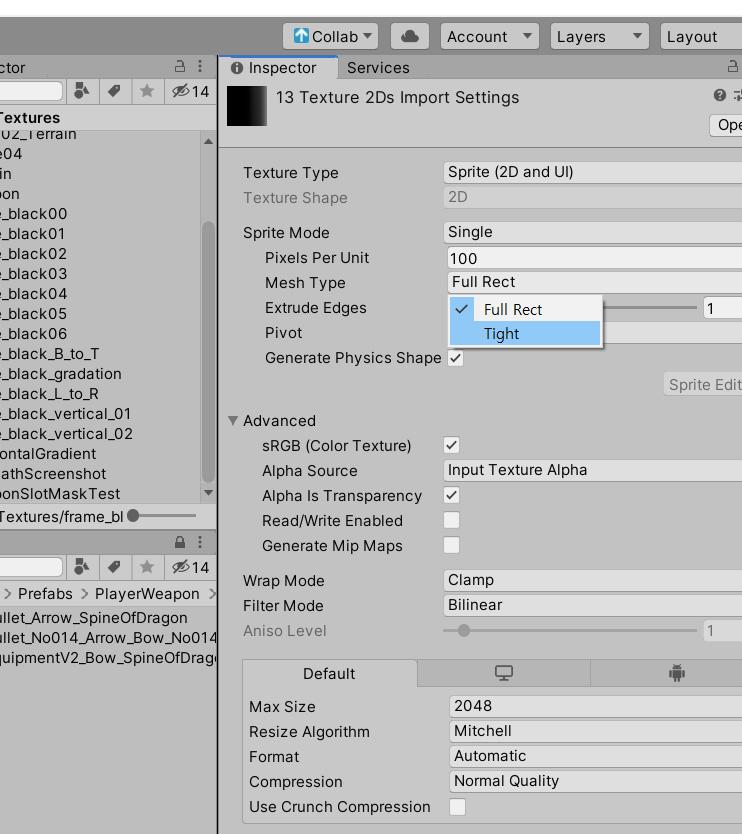Open the Format dropdown
This screenshot has width=742, height=834.
tap(595, 756)
